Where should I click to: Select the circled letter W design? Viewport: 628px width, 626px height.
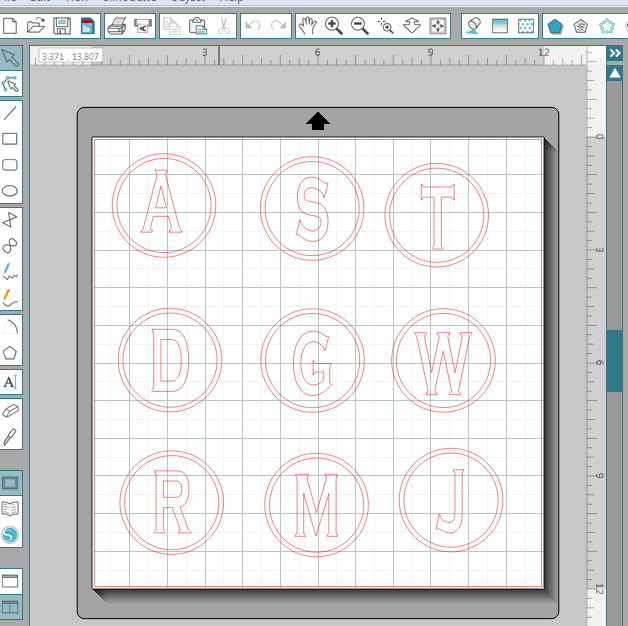pos(443,360)
